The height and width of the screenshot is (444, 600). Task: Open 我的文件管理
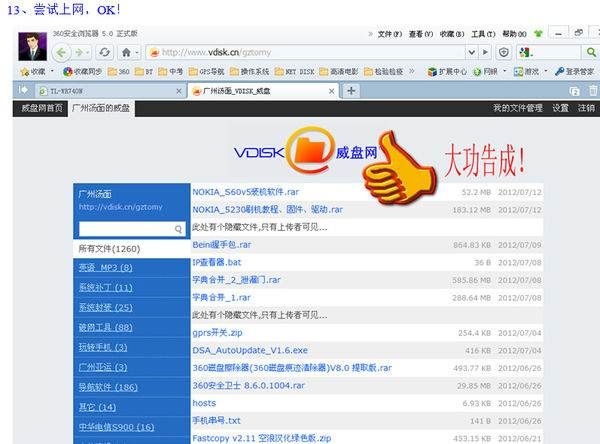pyautogui.click(x=517, y=108)
